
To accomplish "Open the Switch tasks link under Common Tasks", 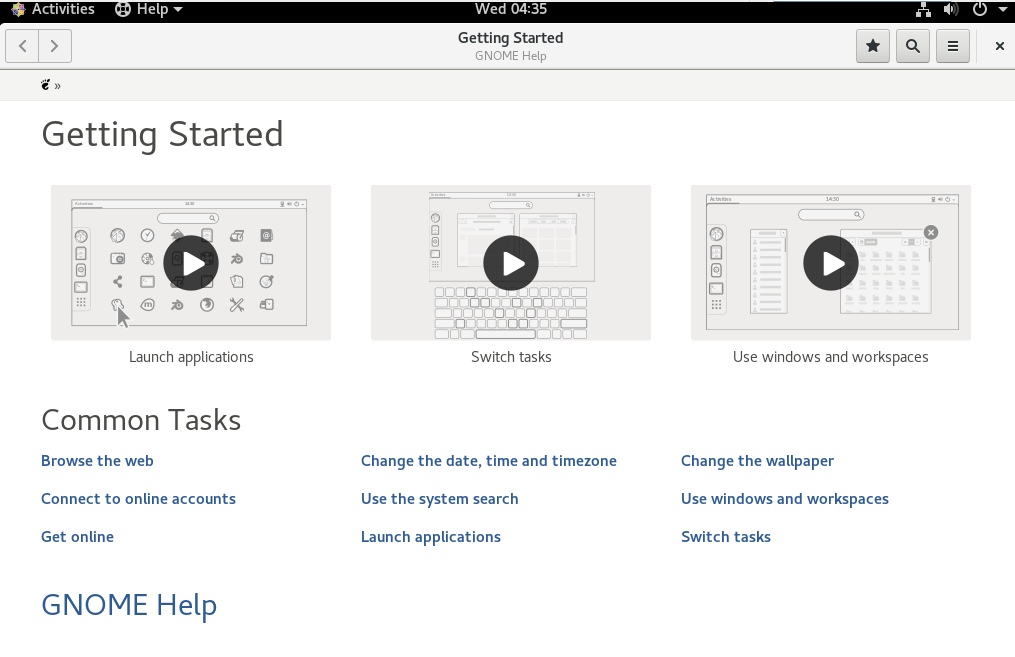I will tap(726, 537).
